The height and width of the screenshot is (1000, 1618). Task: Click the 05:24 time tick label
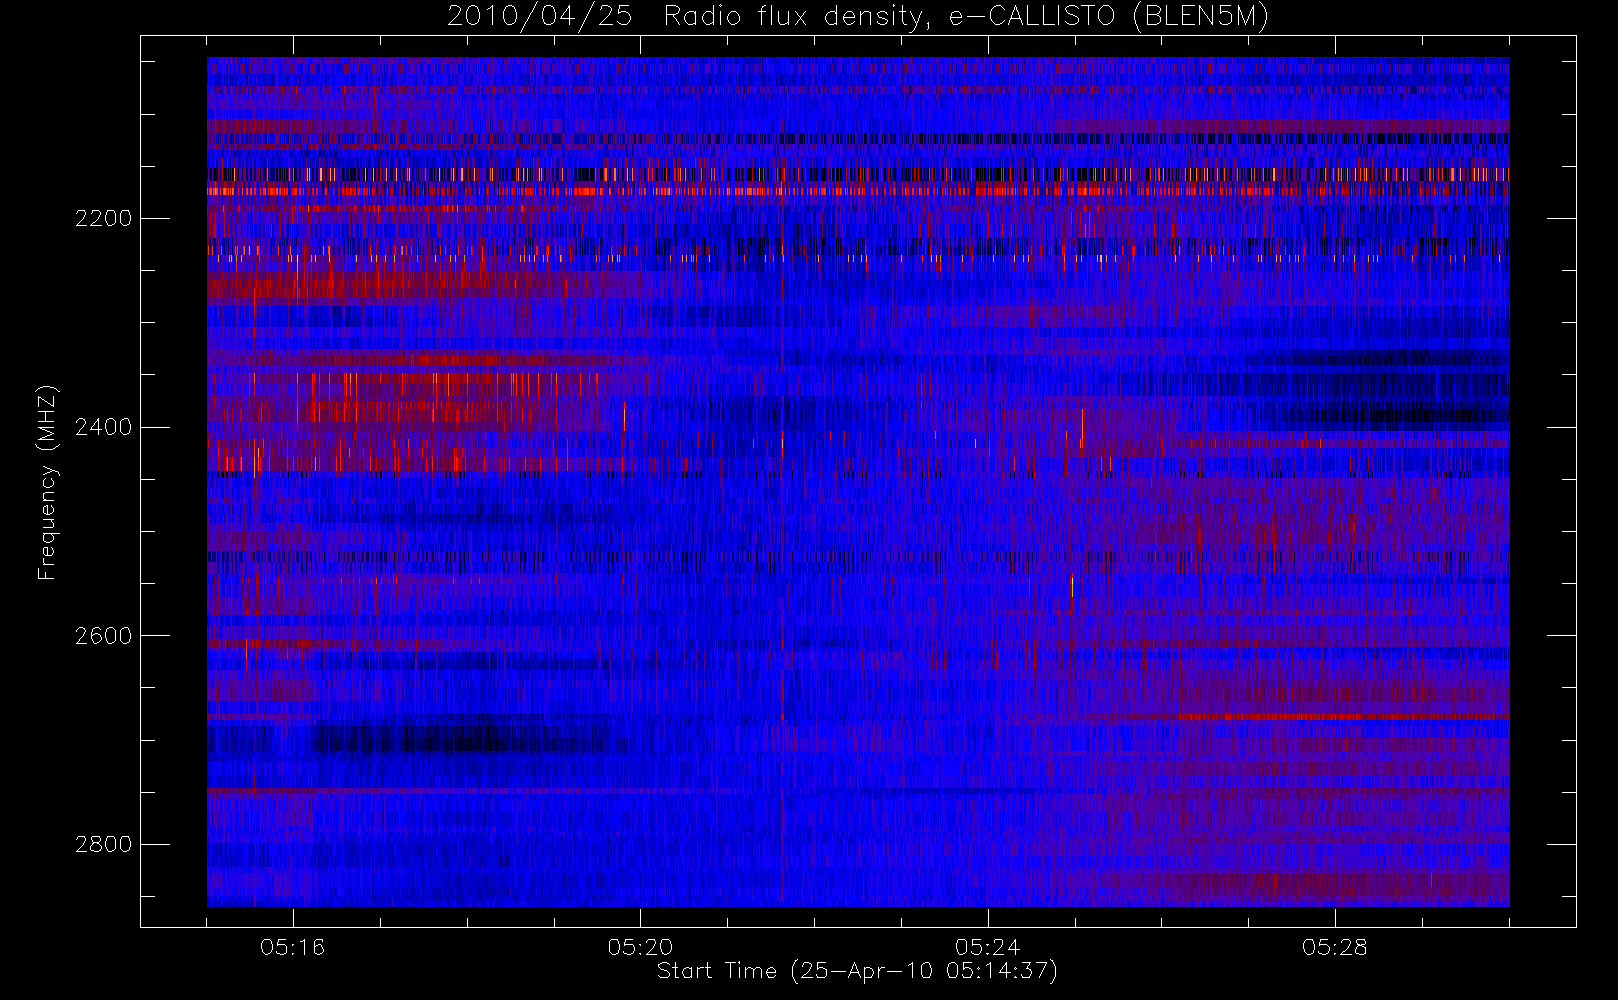pyautogui.click(x=988, y=947)
